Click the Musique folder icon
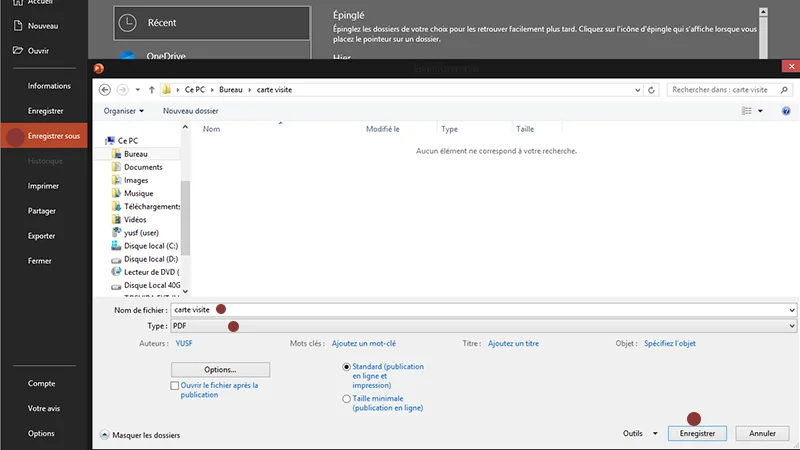Image resolution: width=800 pixels, height=450 pixels. pos(116,193)
